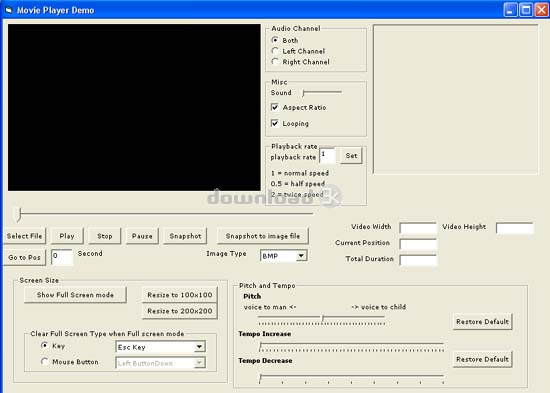Click the app icon in title bar

pyautogui.click(x=8, y=10)
